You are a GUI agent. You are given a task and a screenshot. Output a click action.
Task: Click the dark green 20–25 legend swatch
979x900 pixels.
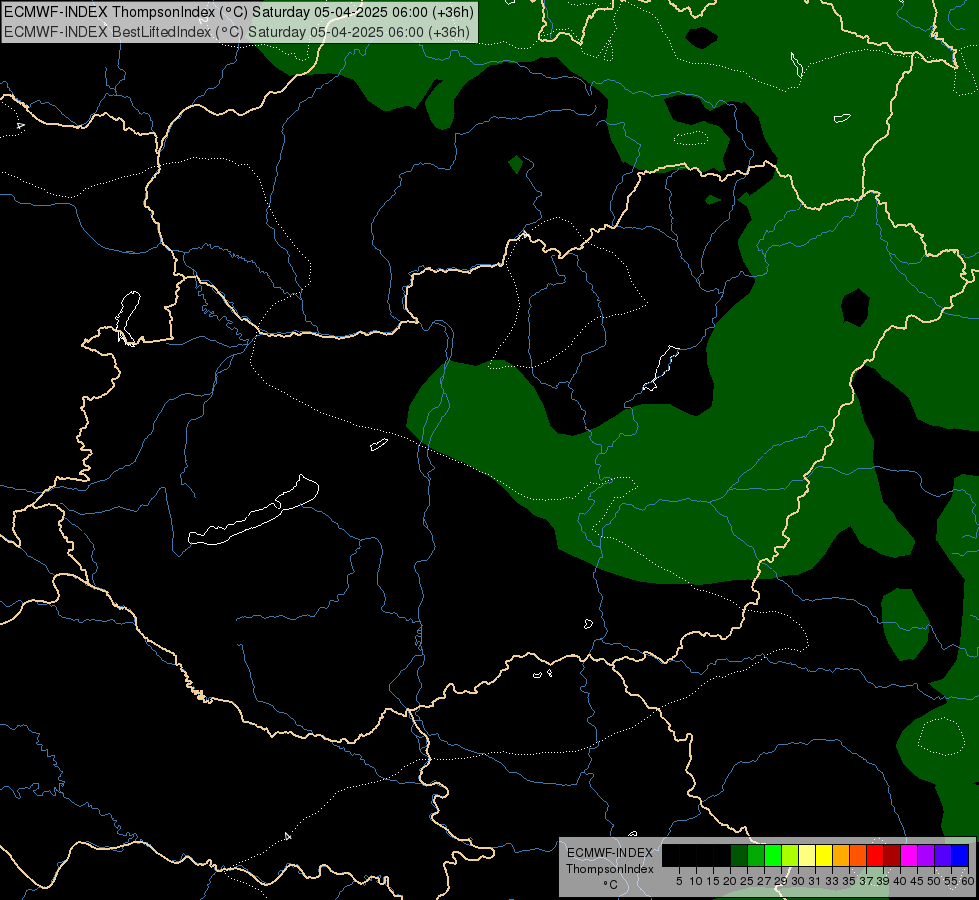tap(739, 855)
